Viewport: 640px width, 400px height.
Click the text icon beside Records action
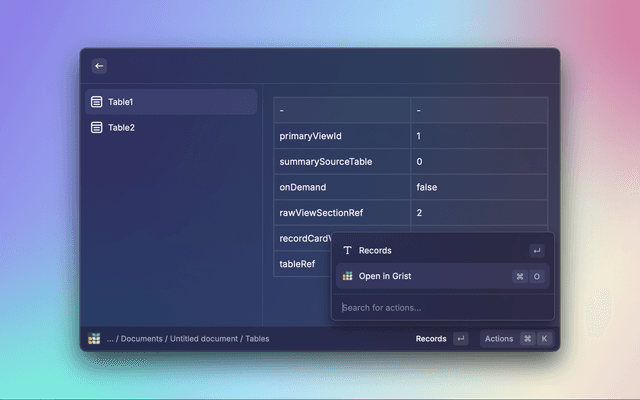[347, 251]
